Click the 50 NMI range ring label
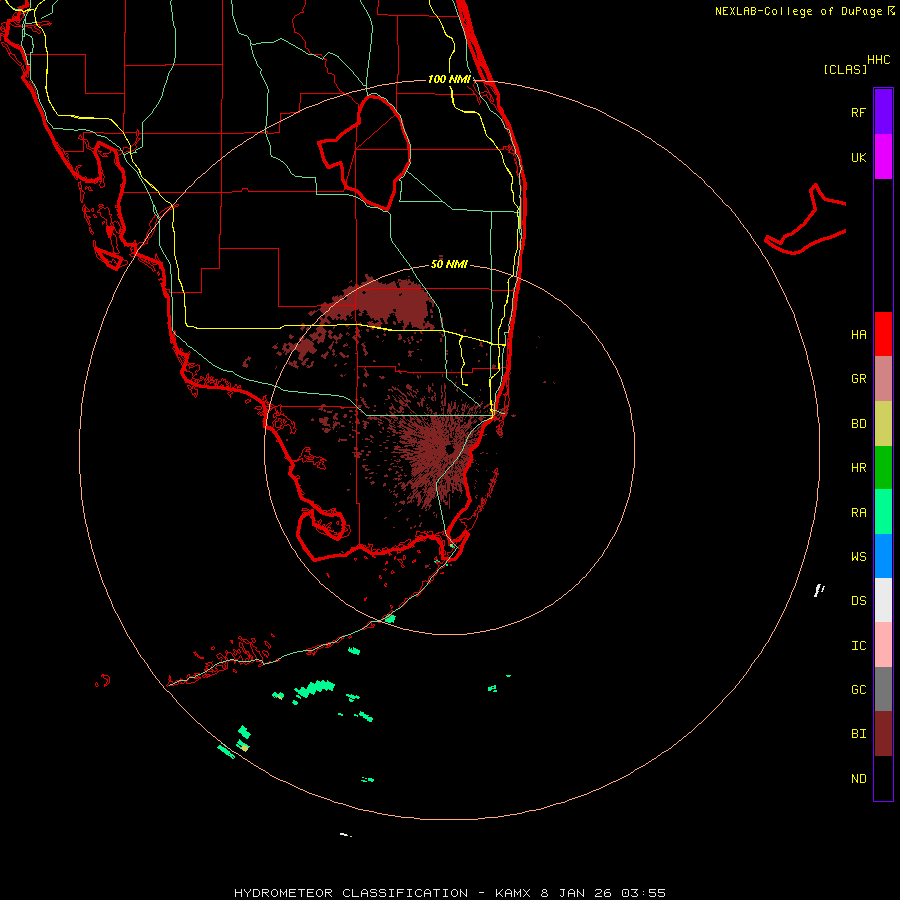 [x=449, y=264]
